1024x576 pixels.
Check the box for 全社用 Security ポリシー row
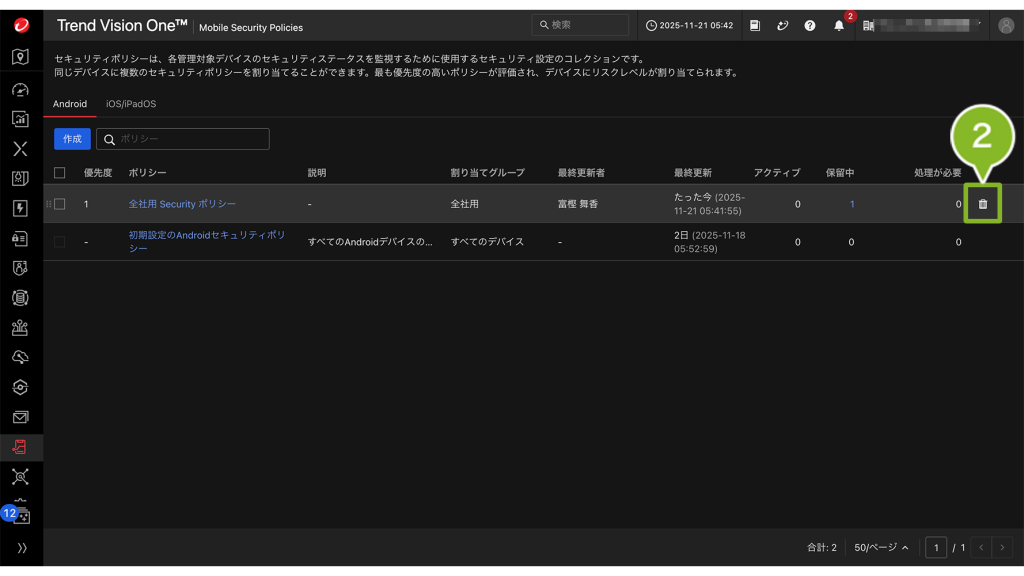tap(59, 204)
